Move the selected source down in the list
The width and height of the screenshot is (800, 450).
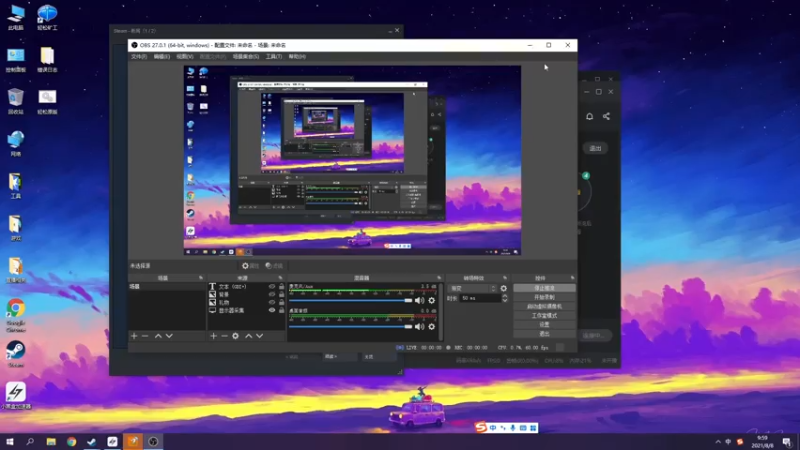[x=260, y=336]
